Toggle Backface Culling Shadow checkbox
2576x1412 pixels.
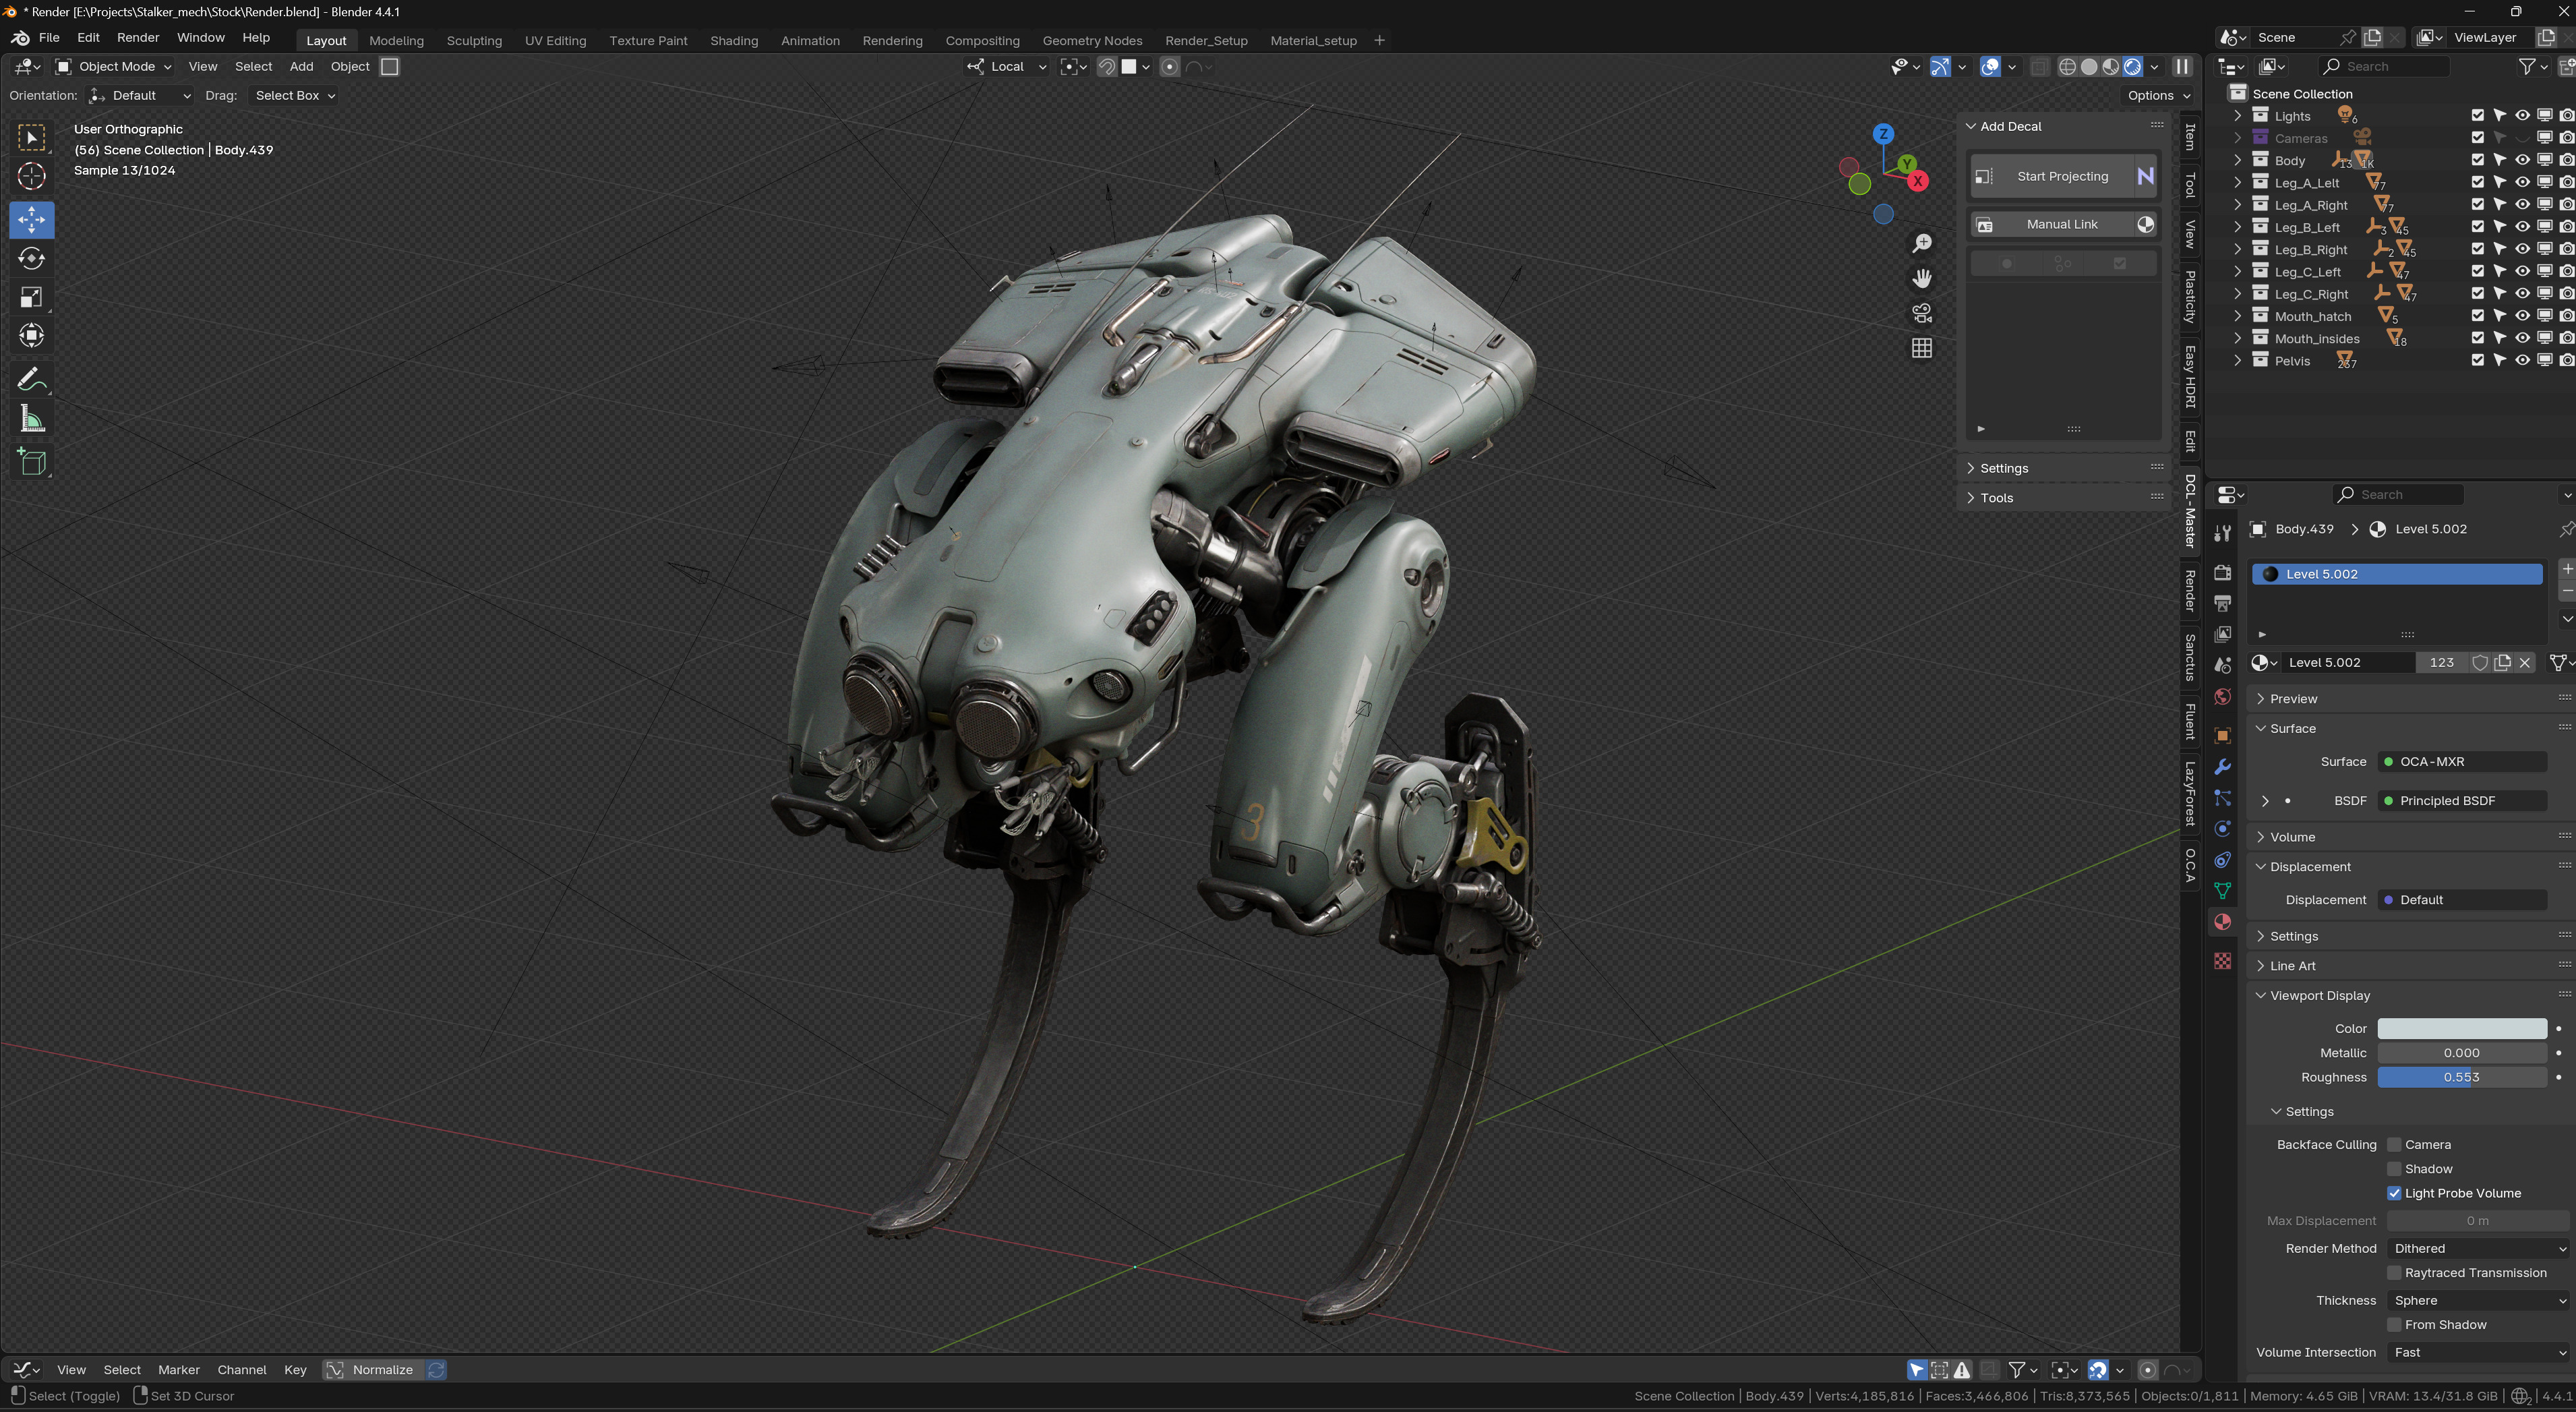[x=2394, y=1169]
